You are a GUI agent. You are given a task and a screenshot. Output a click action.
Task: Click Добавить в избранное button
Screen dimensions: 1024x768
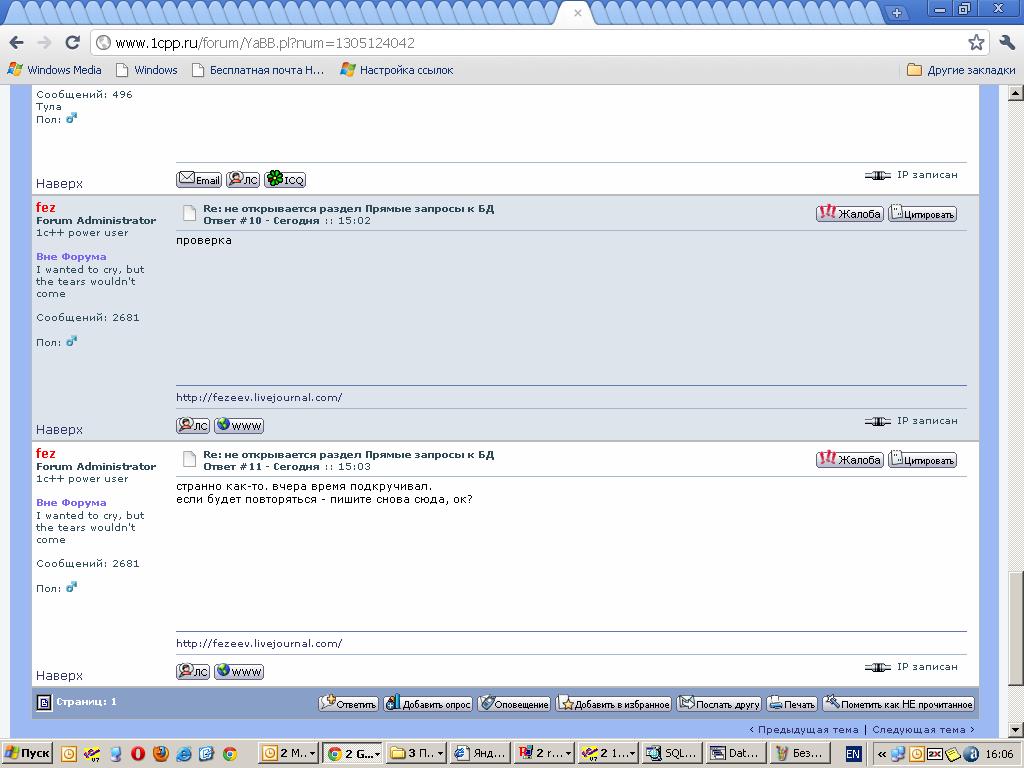pyautogui.click(x=614, y=704)
